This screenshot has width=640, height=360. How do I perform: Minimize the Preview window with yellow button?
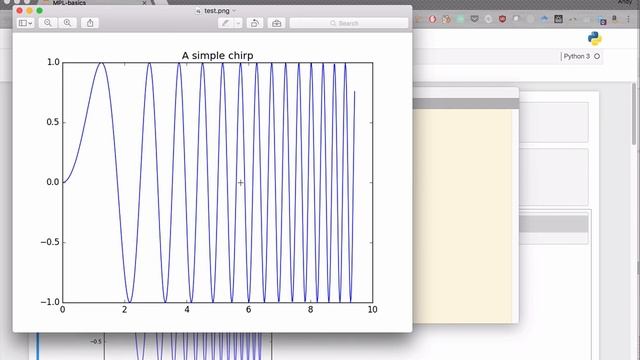point(29,11)
